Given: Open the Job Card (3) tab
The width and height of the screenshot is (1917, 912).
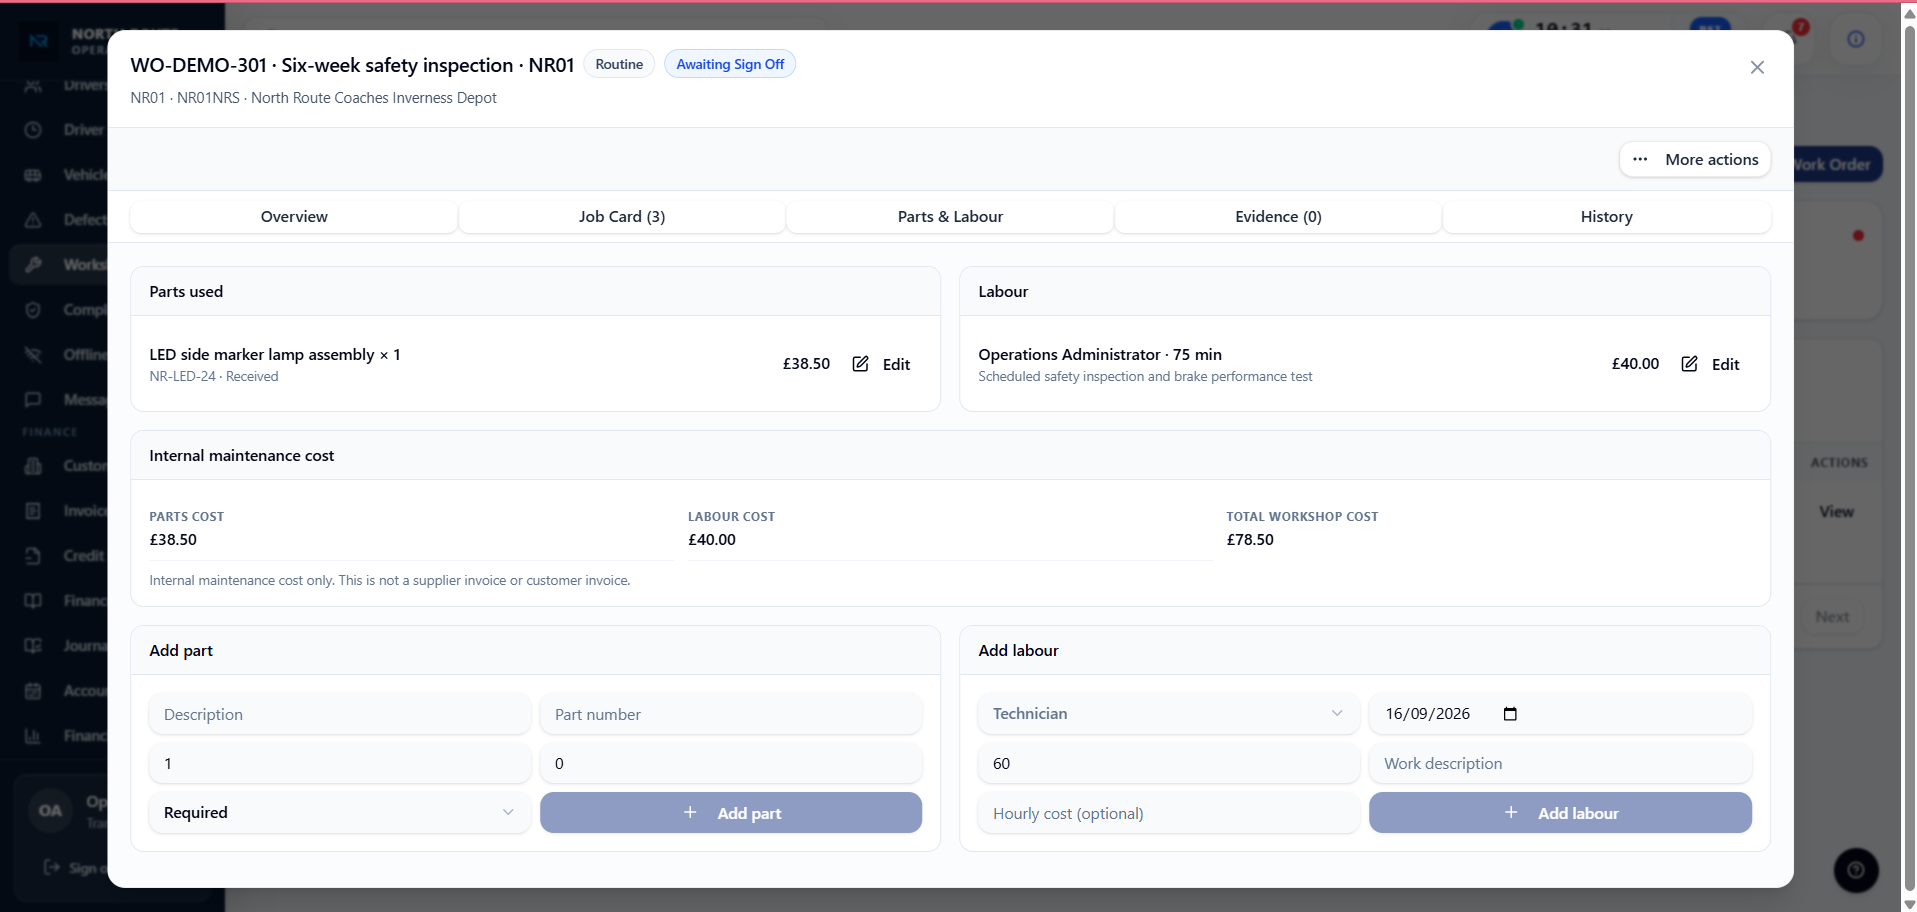Looking at the screenshot, I should point(622,217).
